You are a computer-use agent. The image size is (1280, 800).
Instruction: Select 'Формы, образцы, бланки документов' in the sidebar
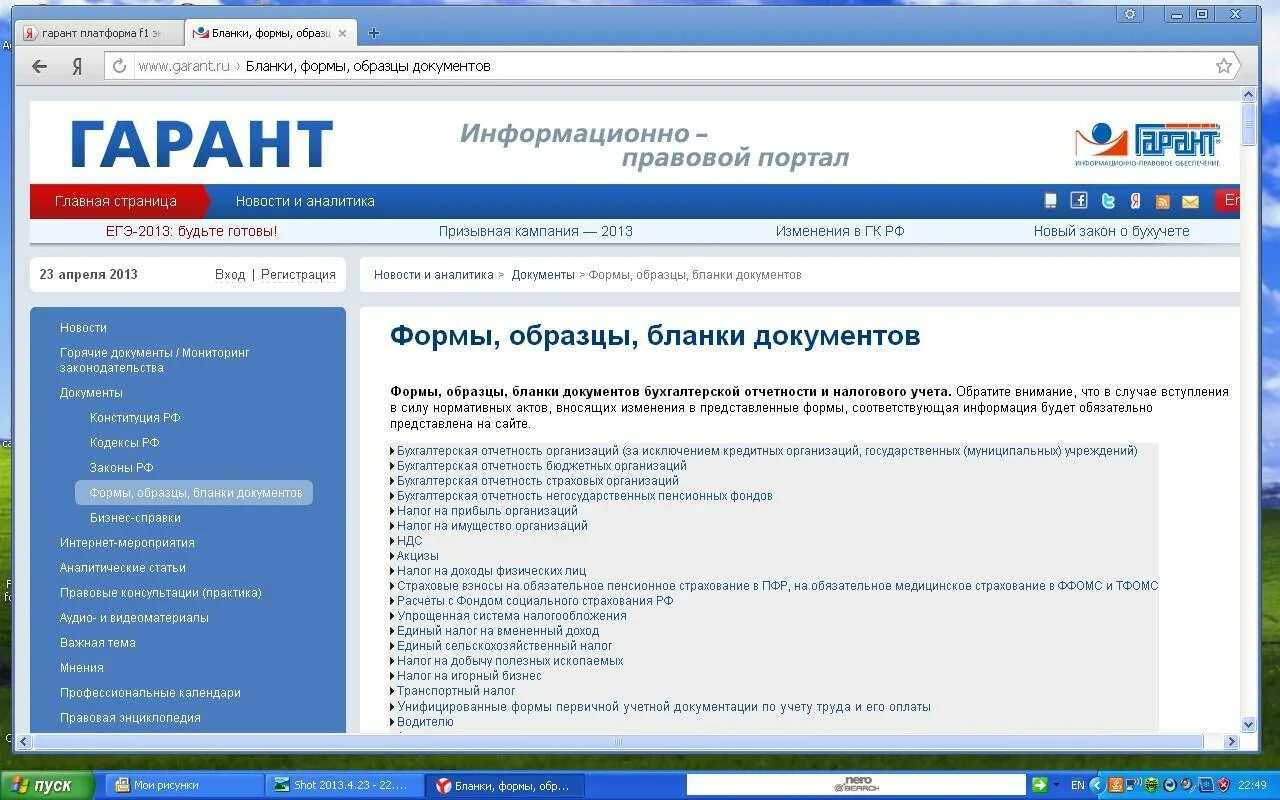coord(194,492)
